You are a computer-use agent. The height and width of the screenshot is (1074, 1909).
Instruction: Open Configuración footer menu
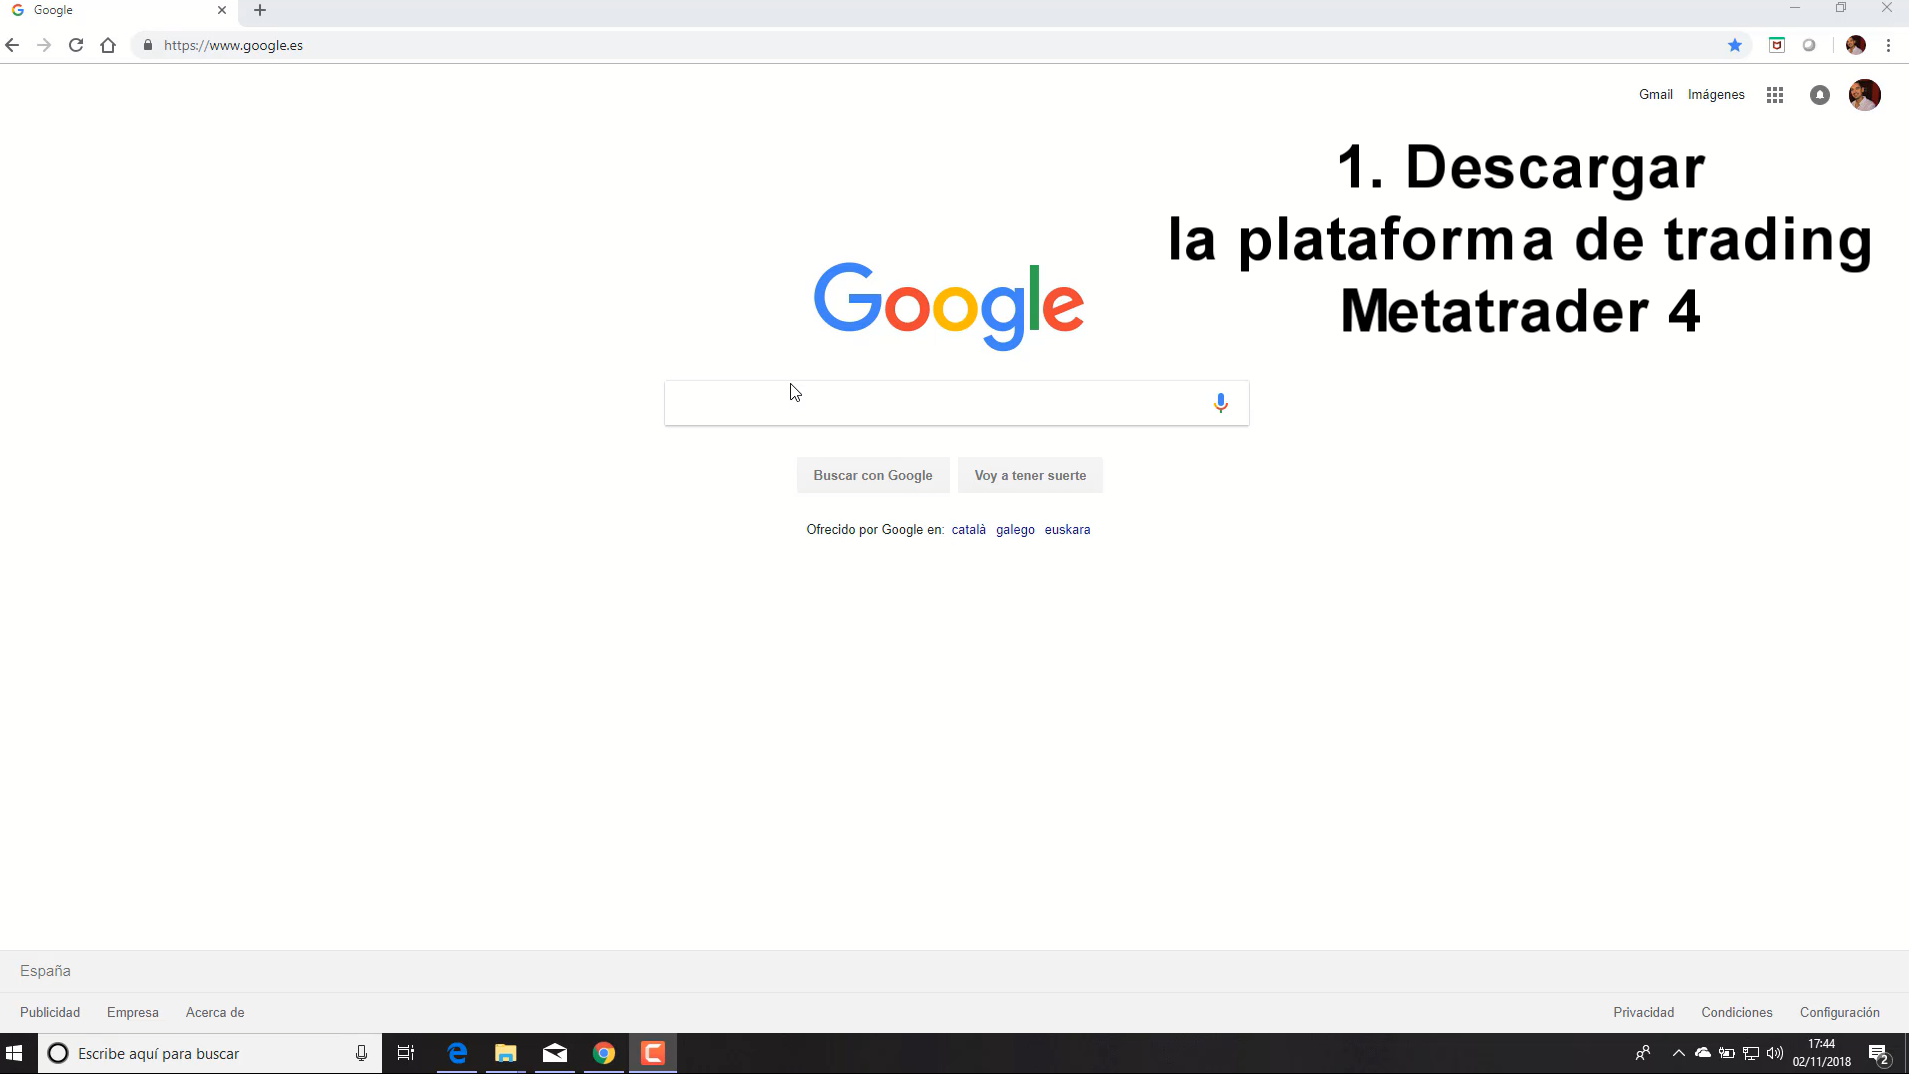1840,1012
